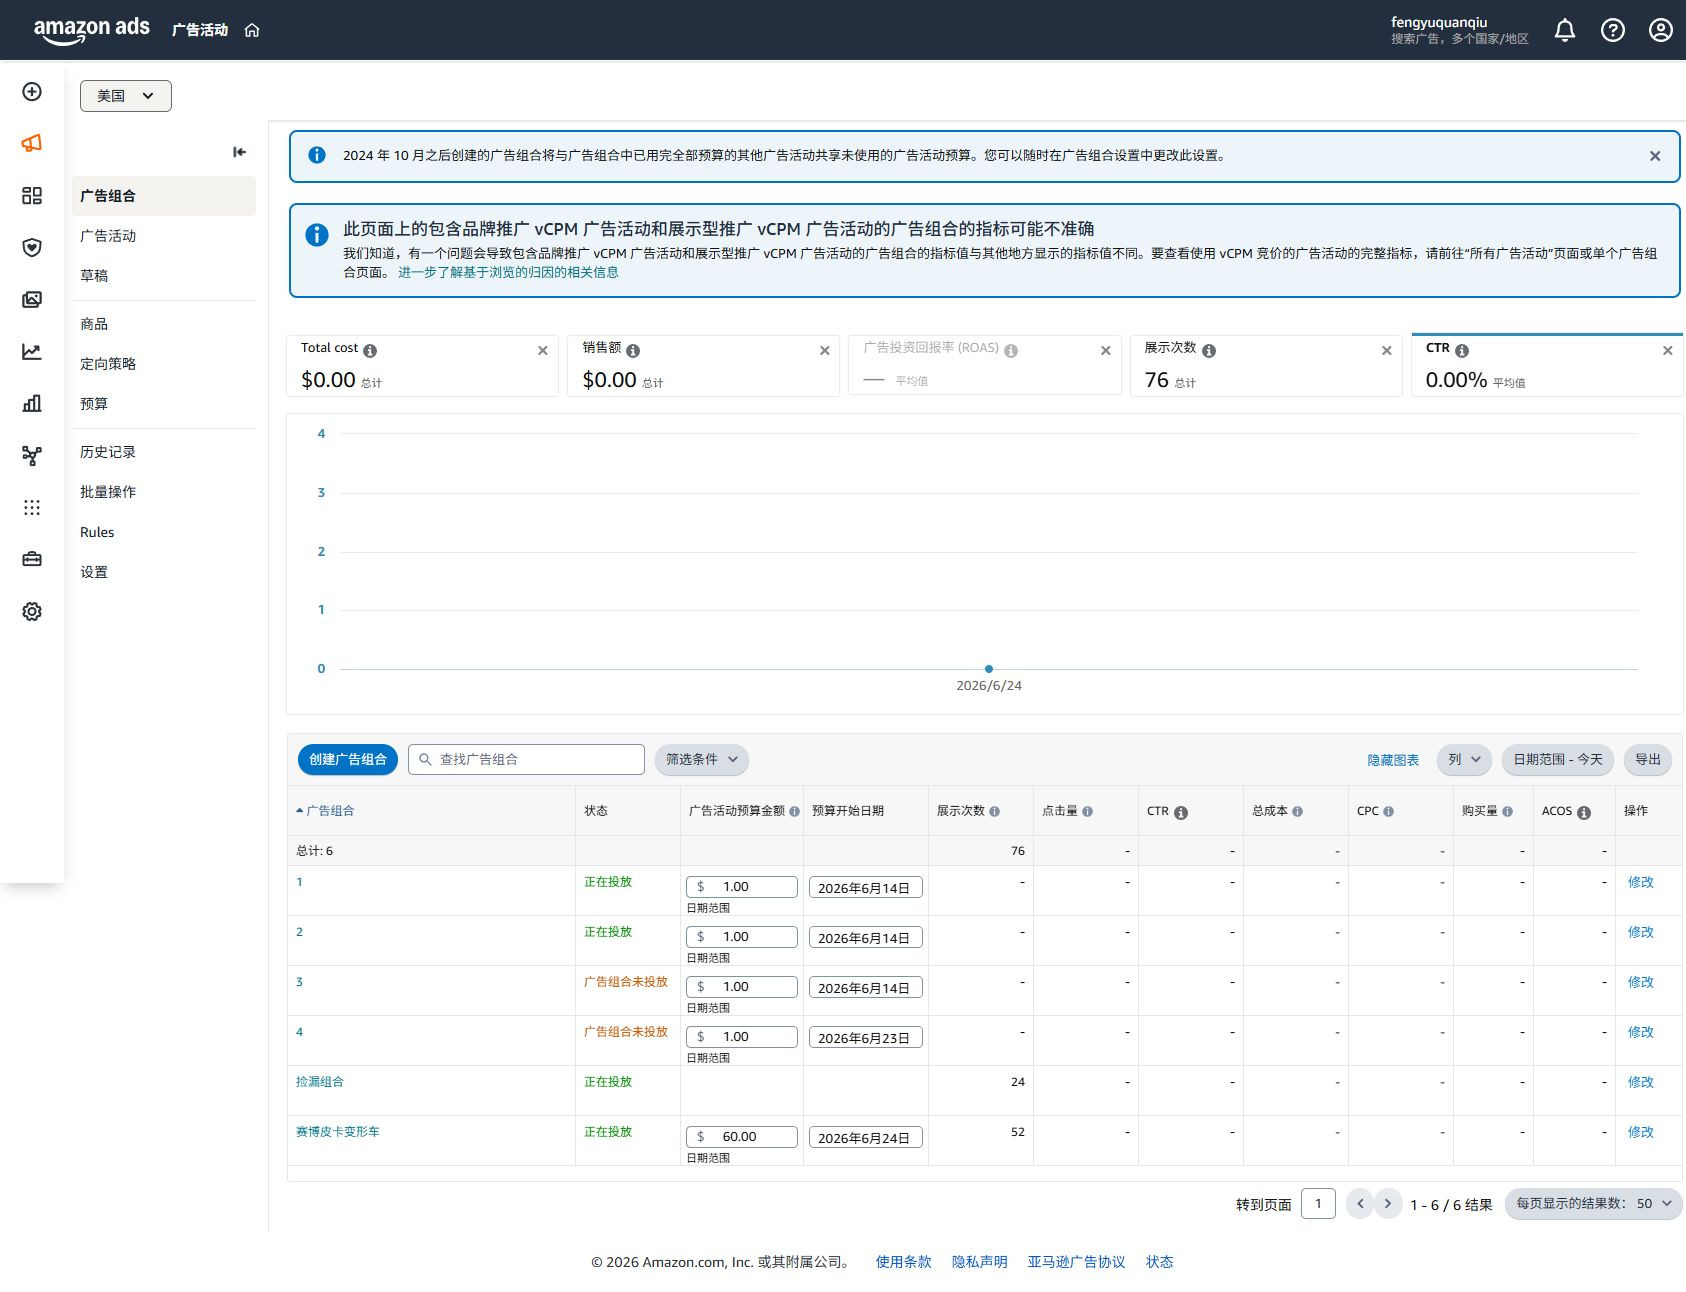
Task: Open portfolio 赛博皮卡变形车 link
Action: (338, 1132)
